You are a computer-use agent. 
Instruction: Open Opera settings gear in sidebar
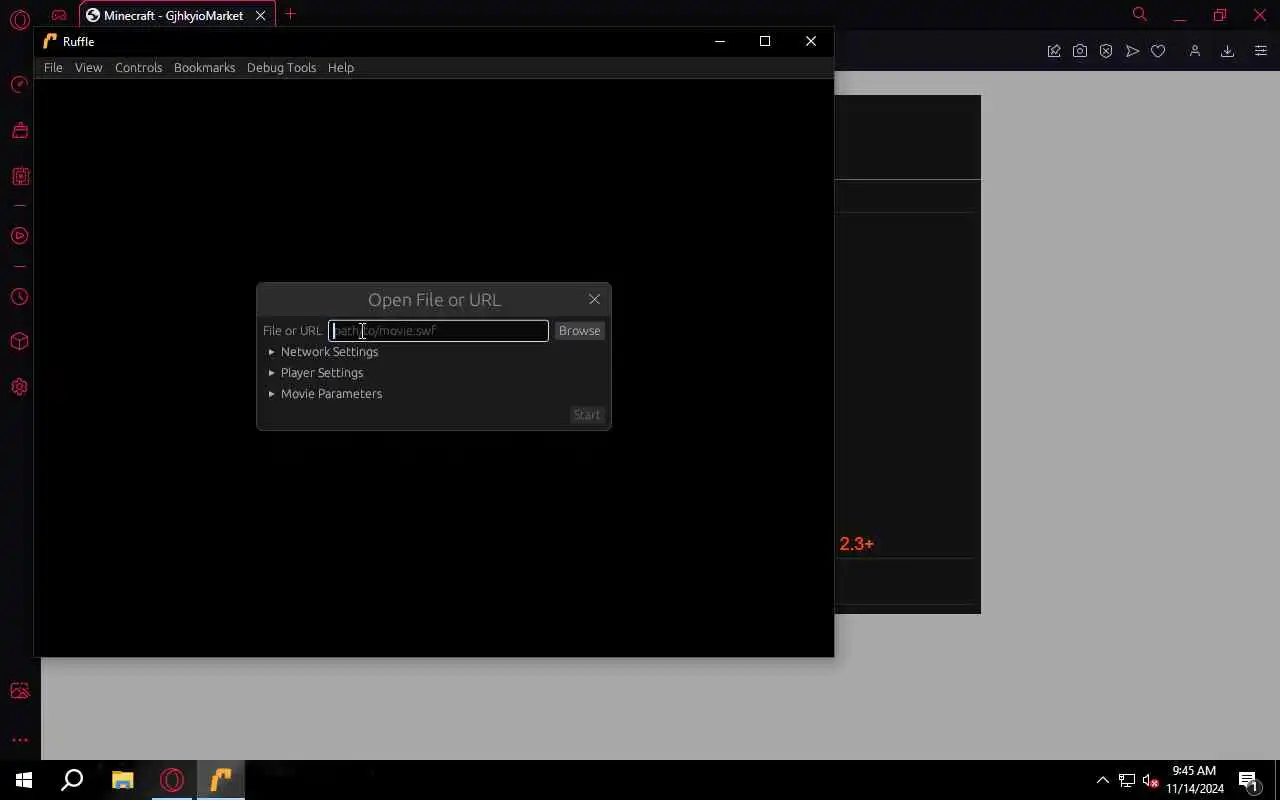[19, 387]
